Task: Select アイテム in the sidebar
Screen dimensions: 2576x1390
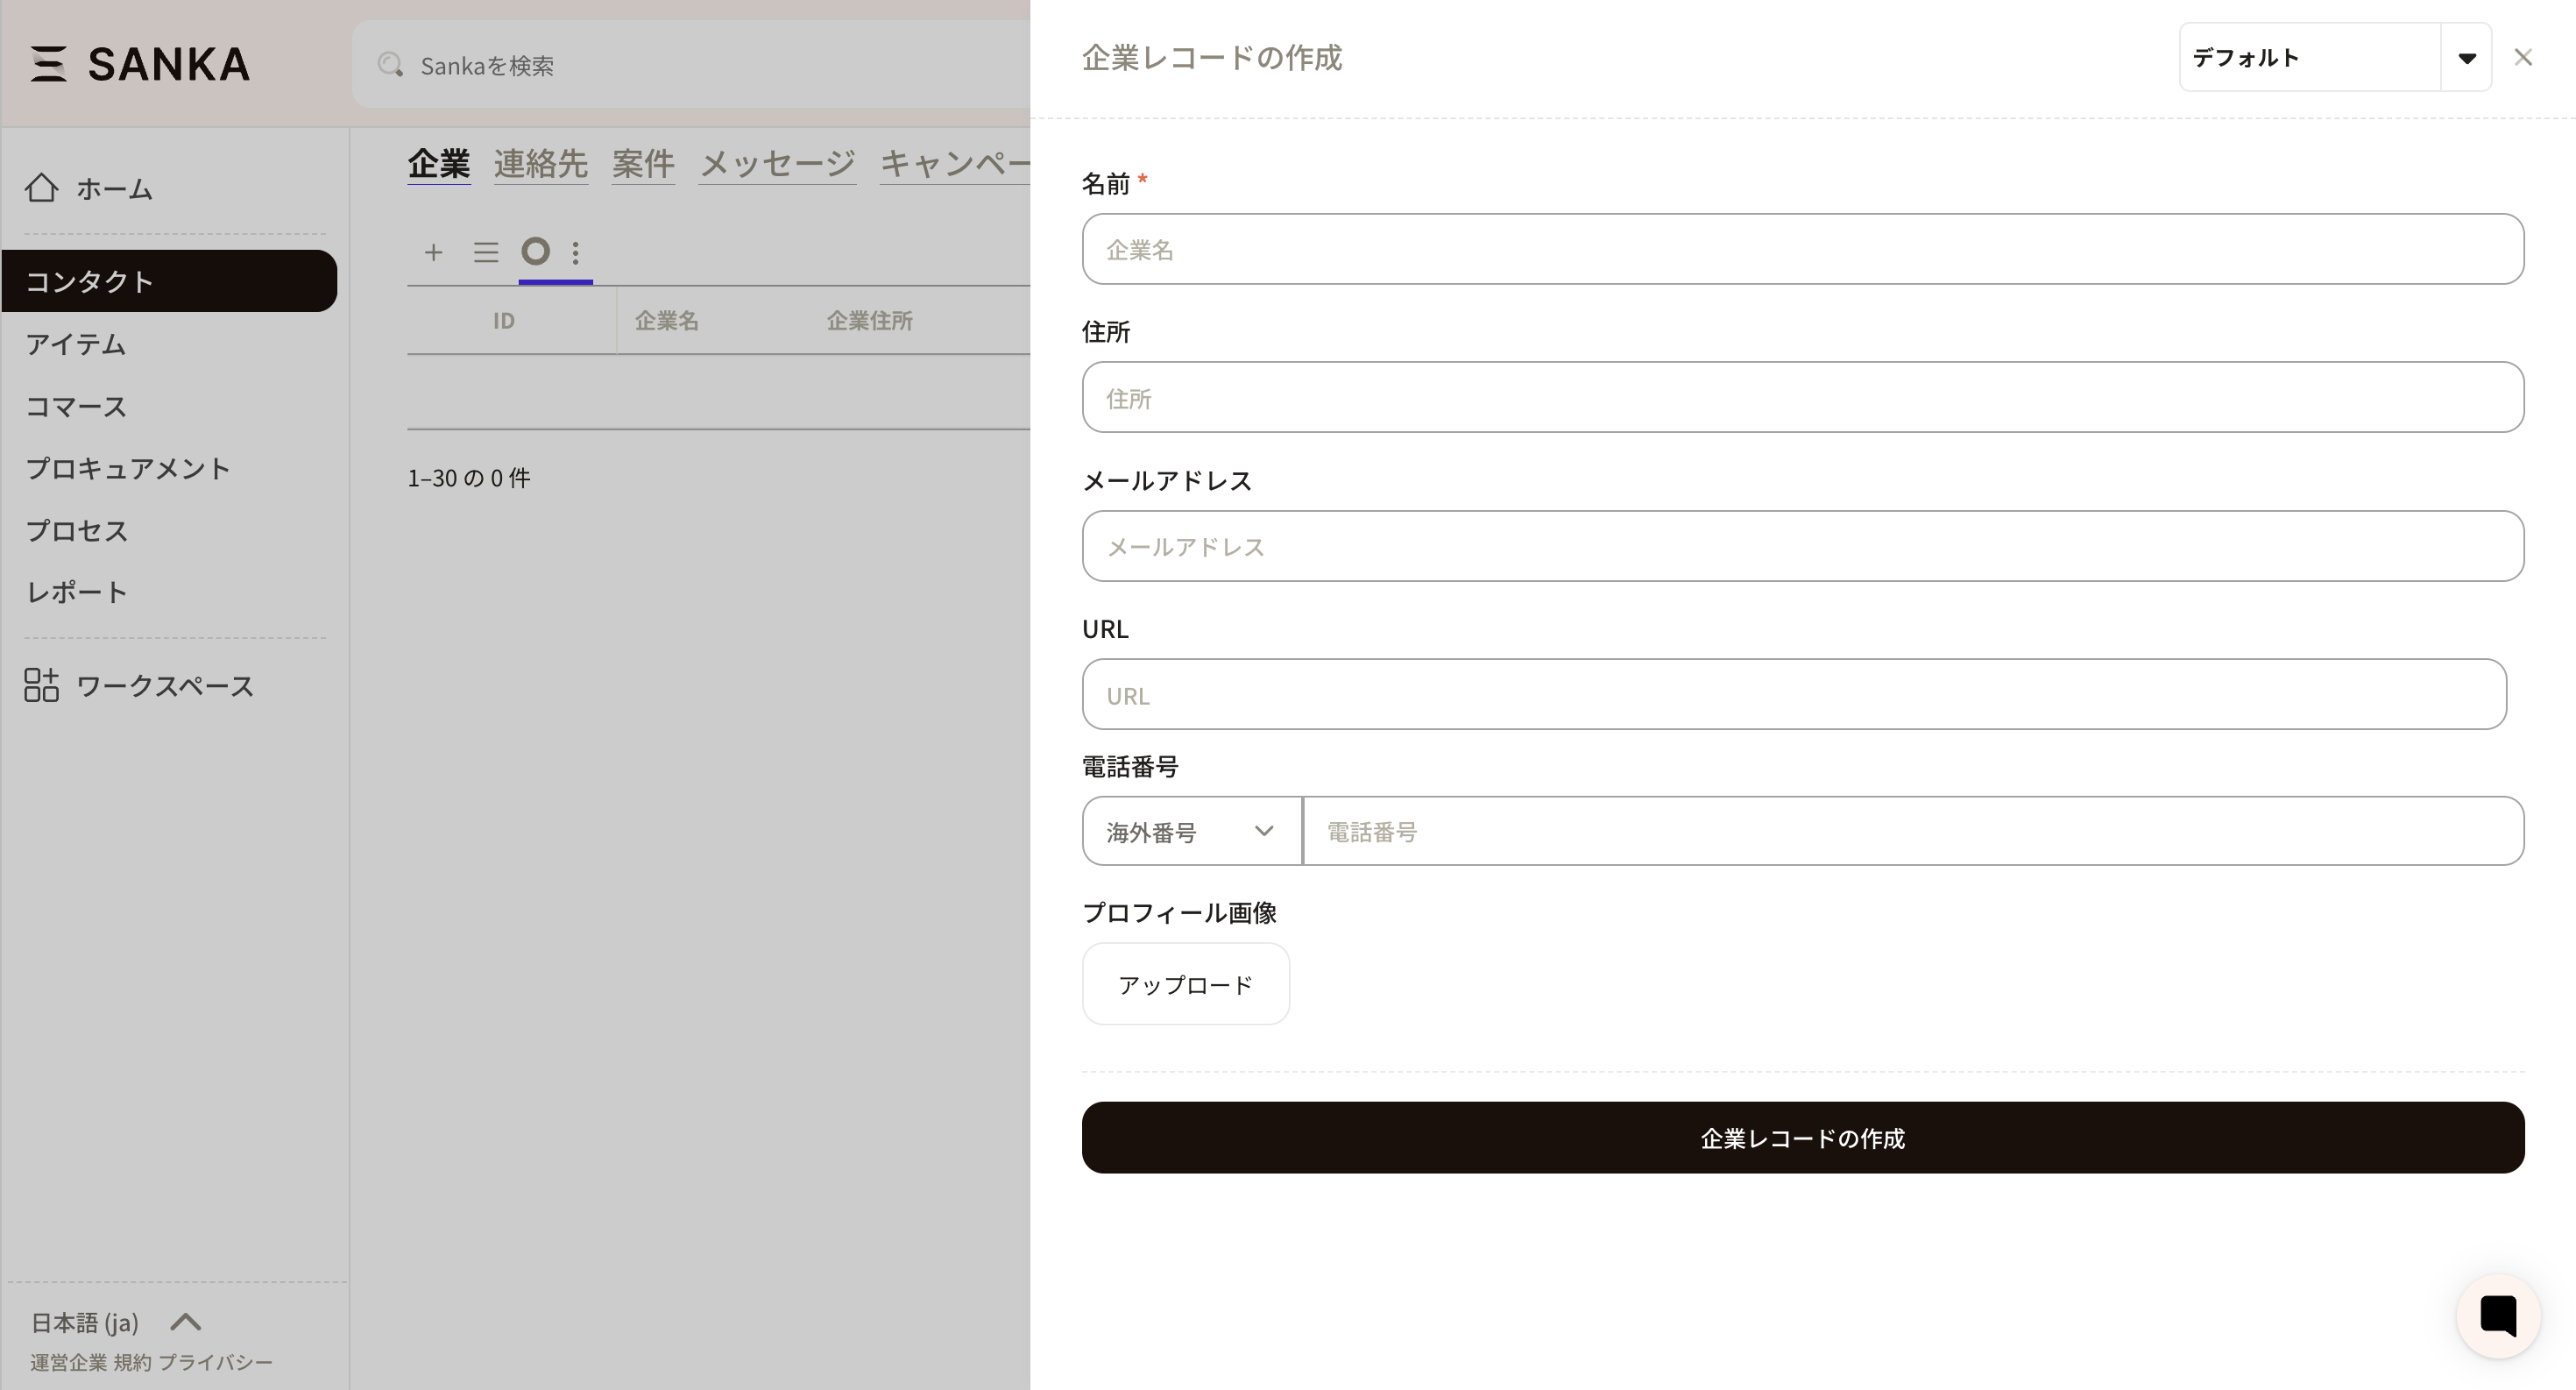Action: (76, 344)
